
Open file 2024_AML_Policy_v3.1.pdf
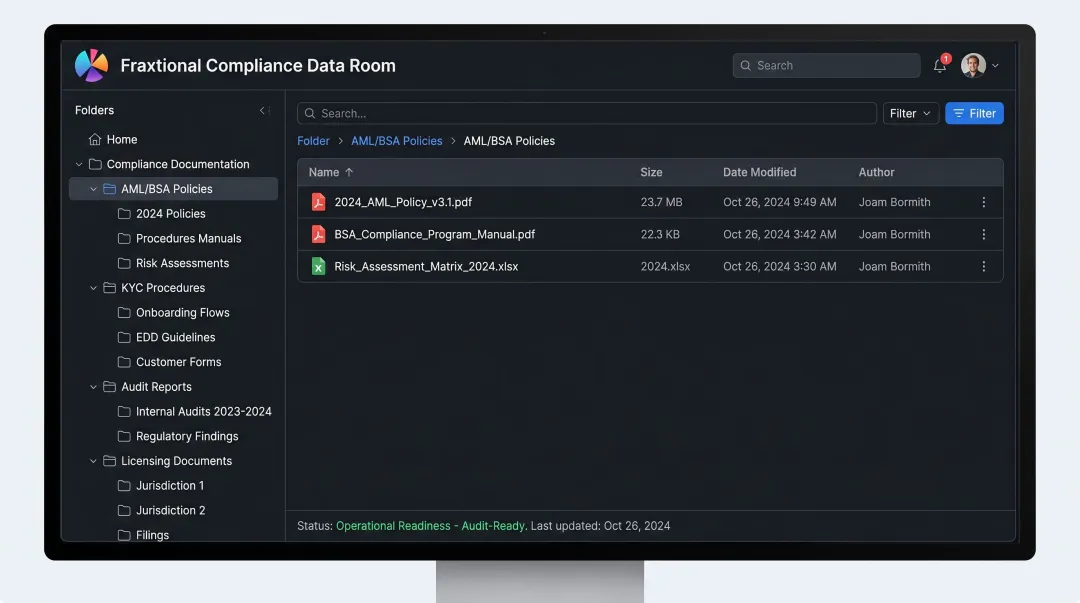(403, 202)
